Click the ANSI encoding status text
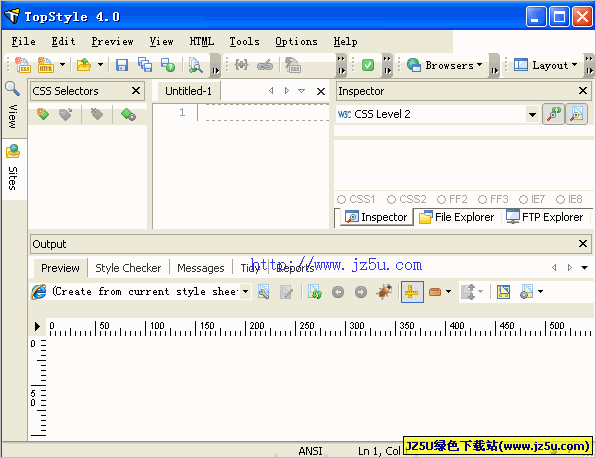 click(x=310, y=451)
